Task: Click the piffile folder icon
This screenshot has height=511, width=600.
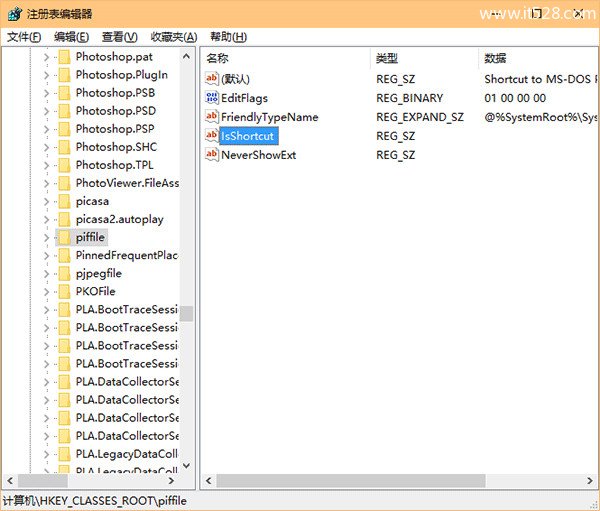Action: [64, 237]
